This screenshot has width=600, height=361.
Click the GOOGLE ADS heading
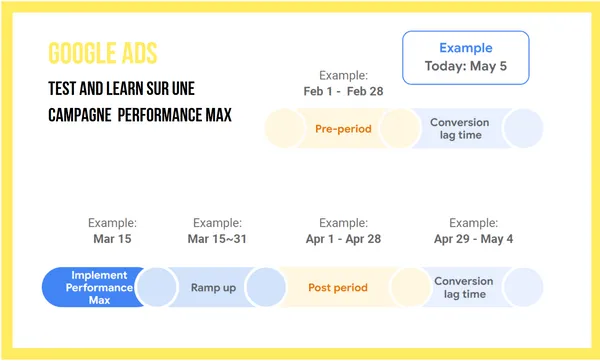pyautogui.click(x=103, y=53)
